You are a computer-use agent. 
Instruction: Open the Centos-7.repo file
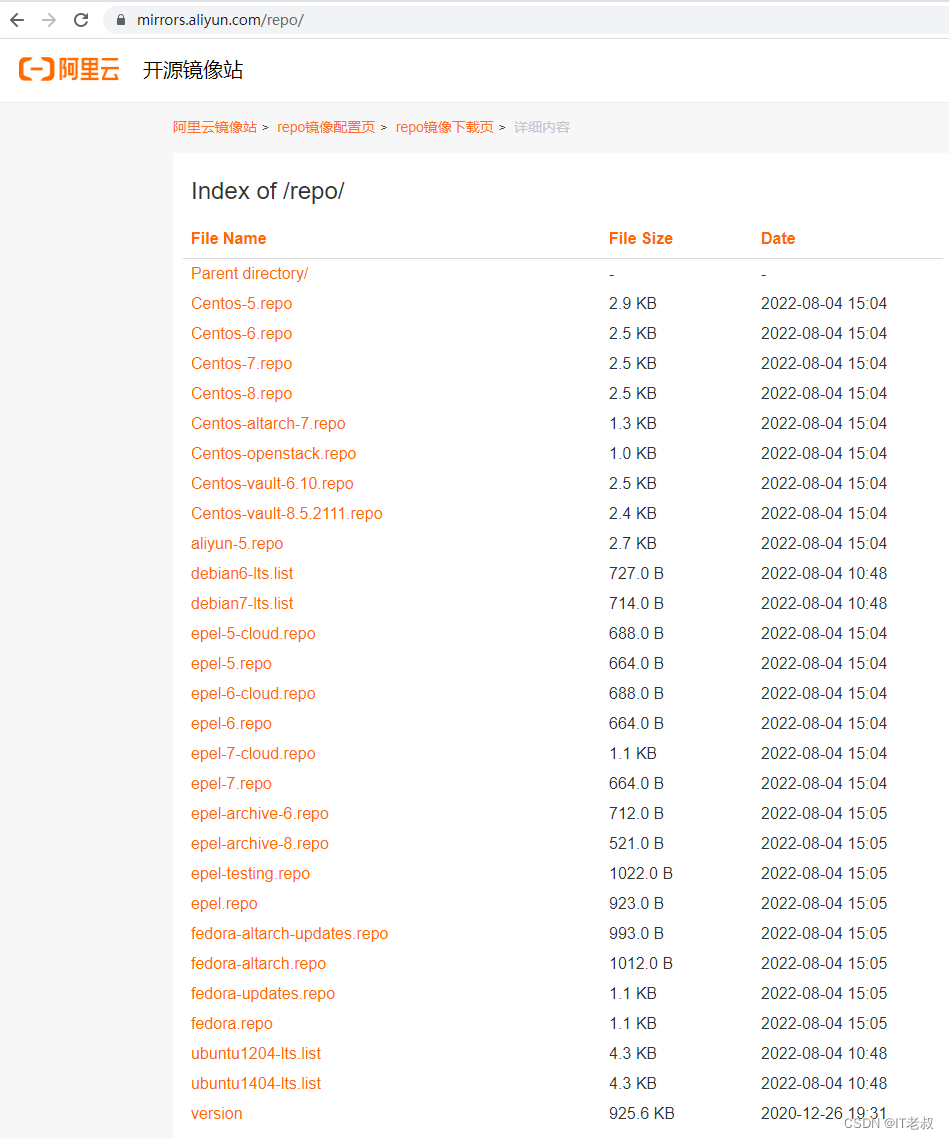point(241,363)
